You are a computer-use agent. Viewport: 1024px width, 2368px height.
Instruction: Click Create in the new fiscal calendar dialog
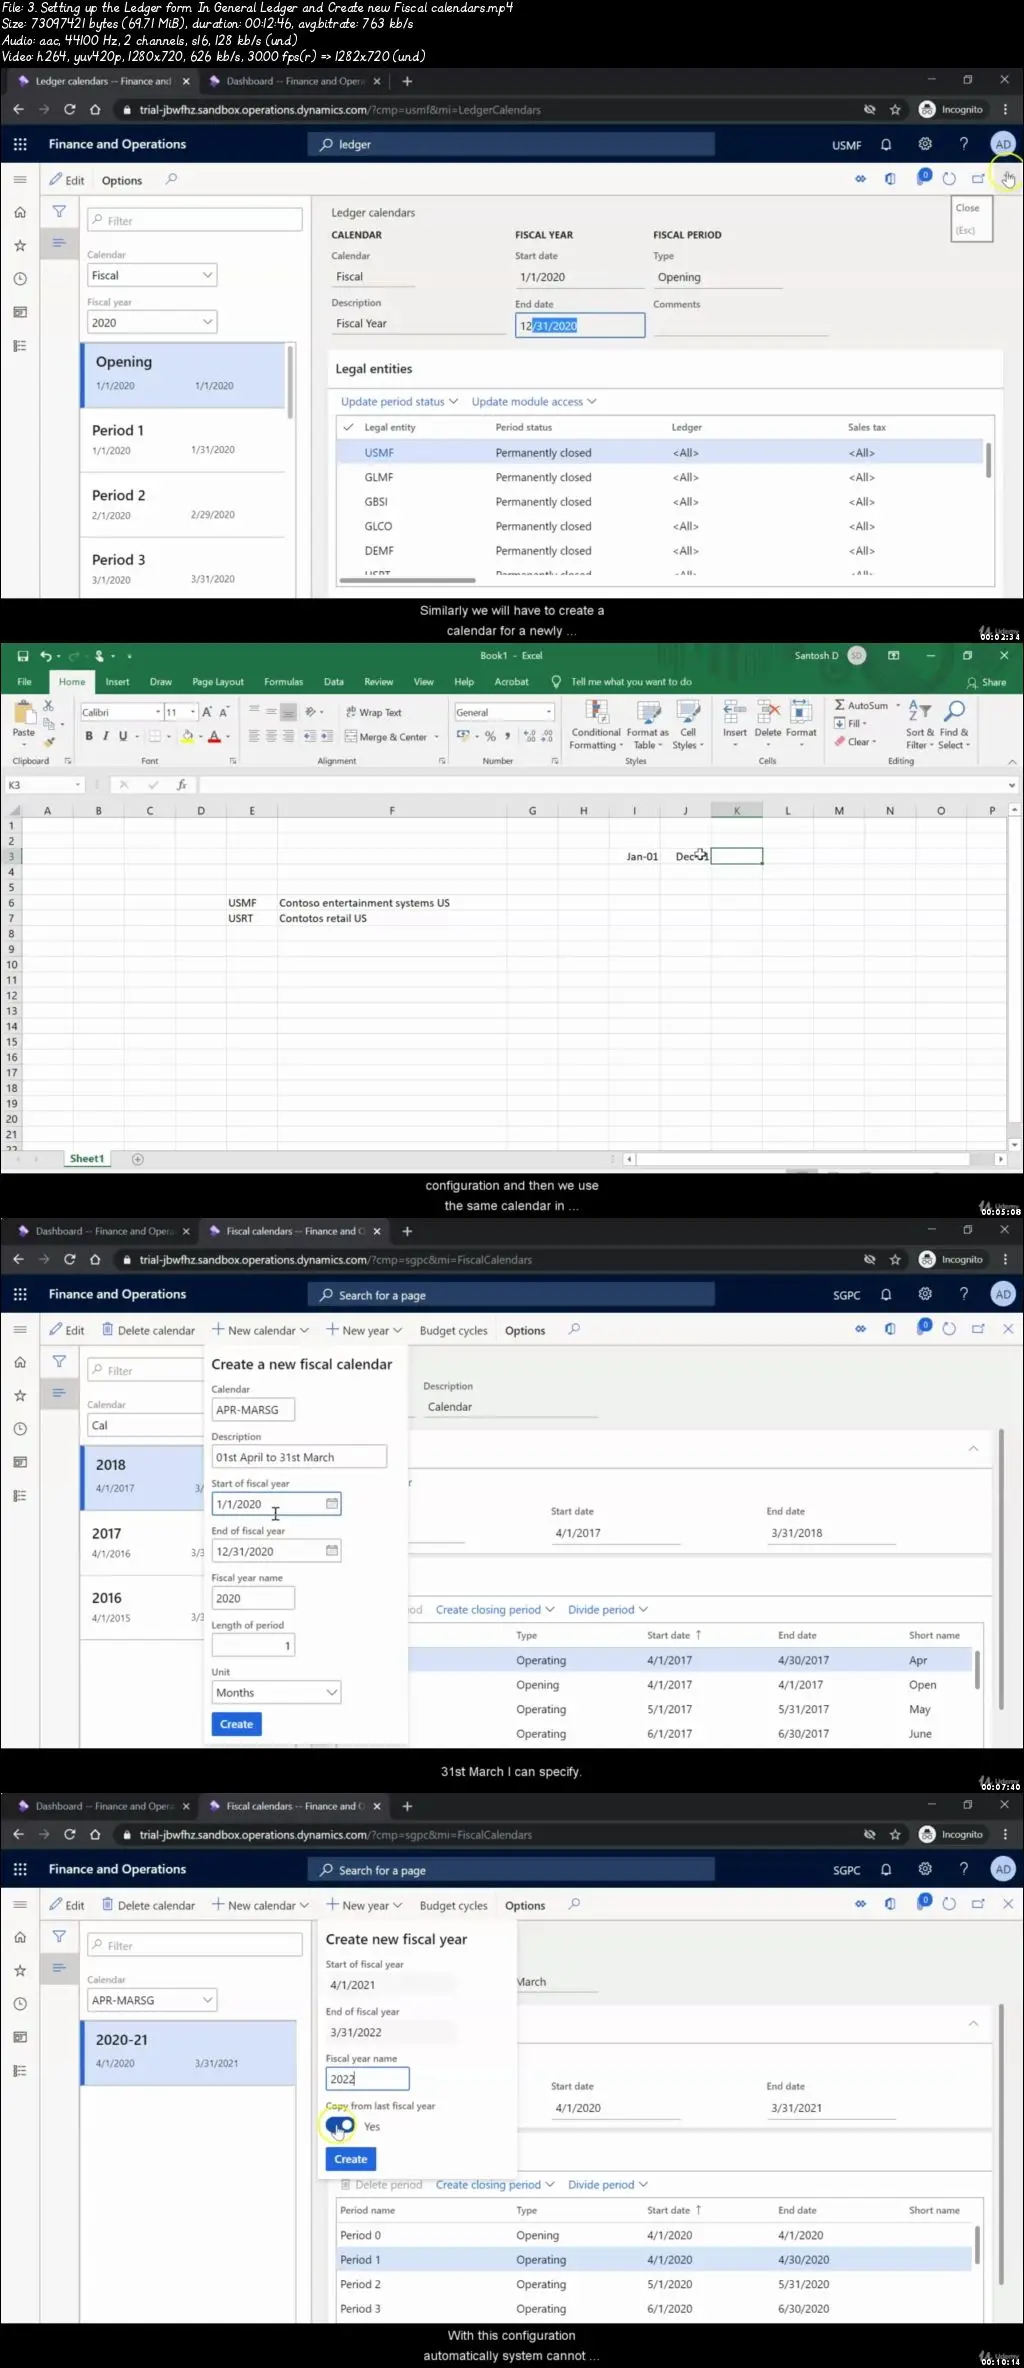point(236,1724)
